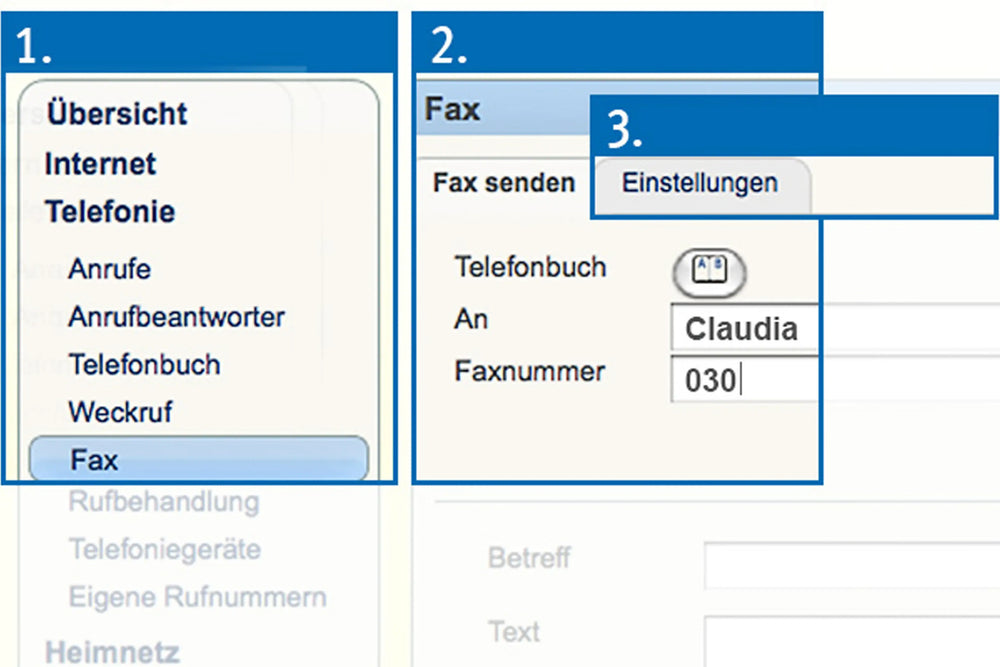Open the Rufbehandlung sidebar entry
Image resolution: width=1000 pixels, height=667 pixels.
tap(163, 502)
